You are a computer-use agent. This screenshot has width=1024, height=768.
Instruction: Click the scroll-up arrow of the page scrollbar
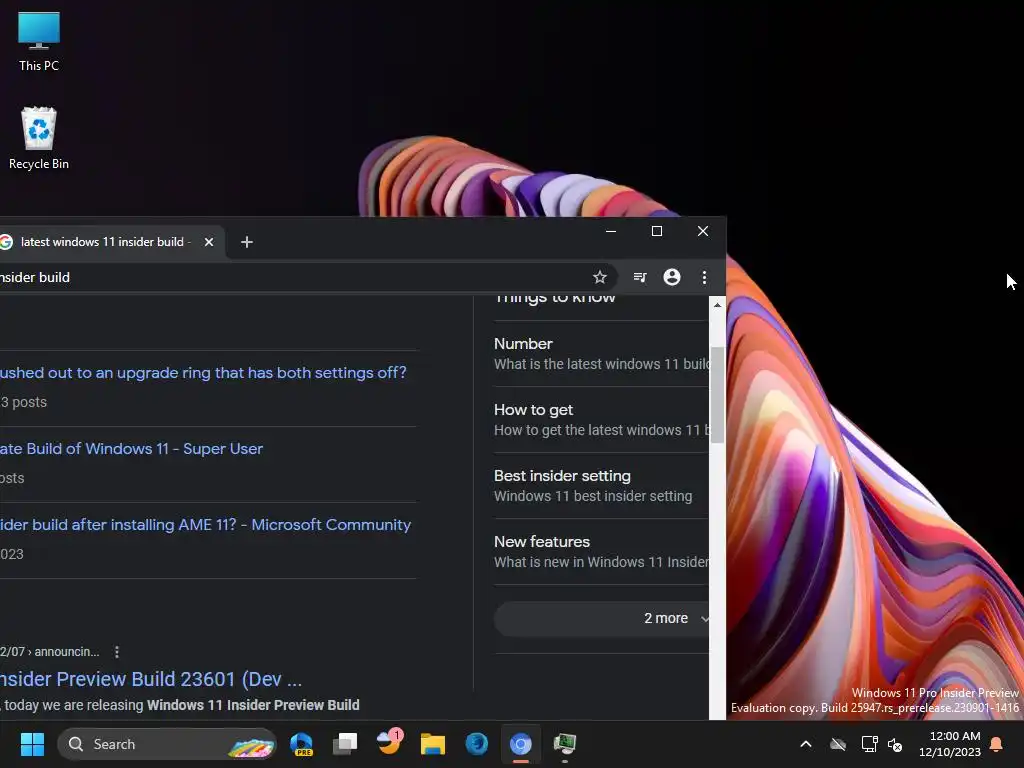717,305
